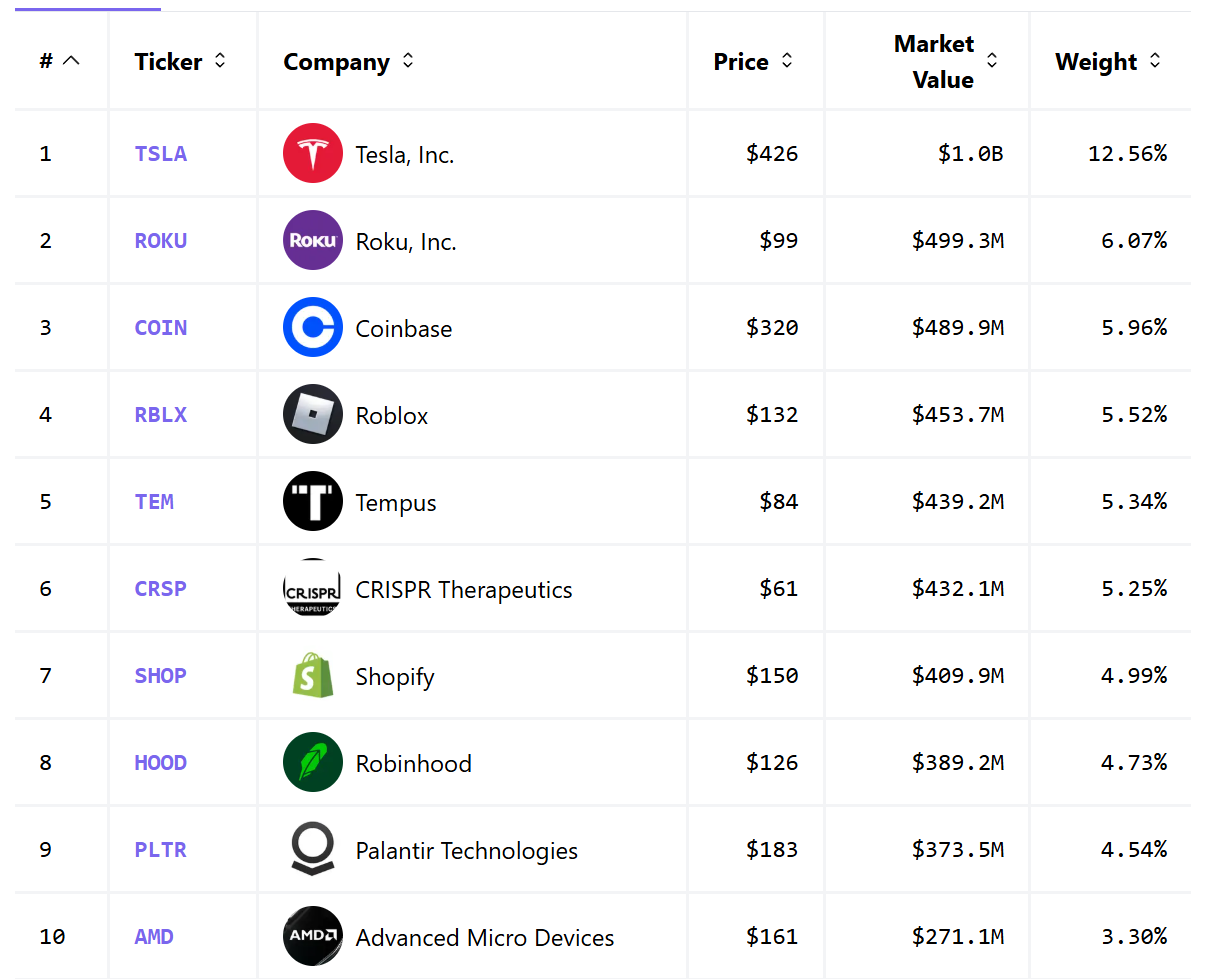Screen dimensions: 1229x979
Task: Click the Roblox logo icon
Action: (x=313, y=415)
